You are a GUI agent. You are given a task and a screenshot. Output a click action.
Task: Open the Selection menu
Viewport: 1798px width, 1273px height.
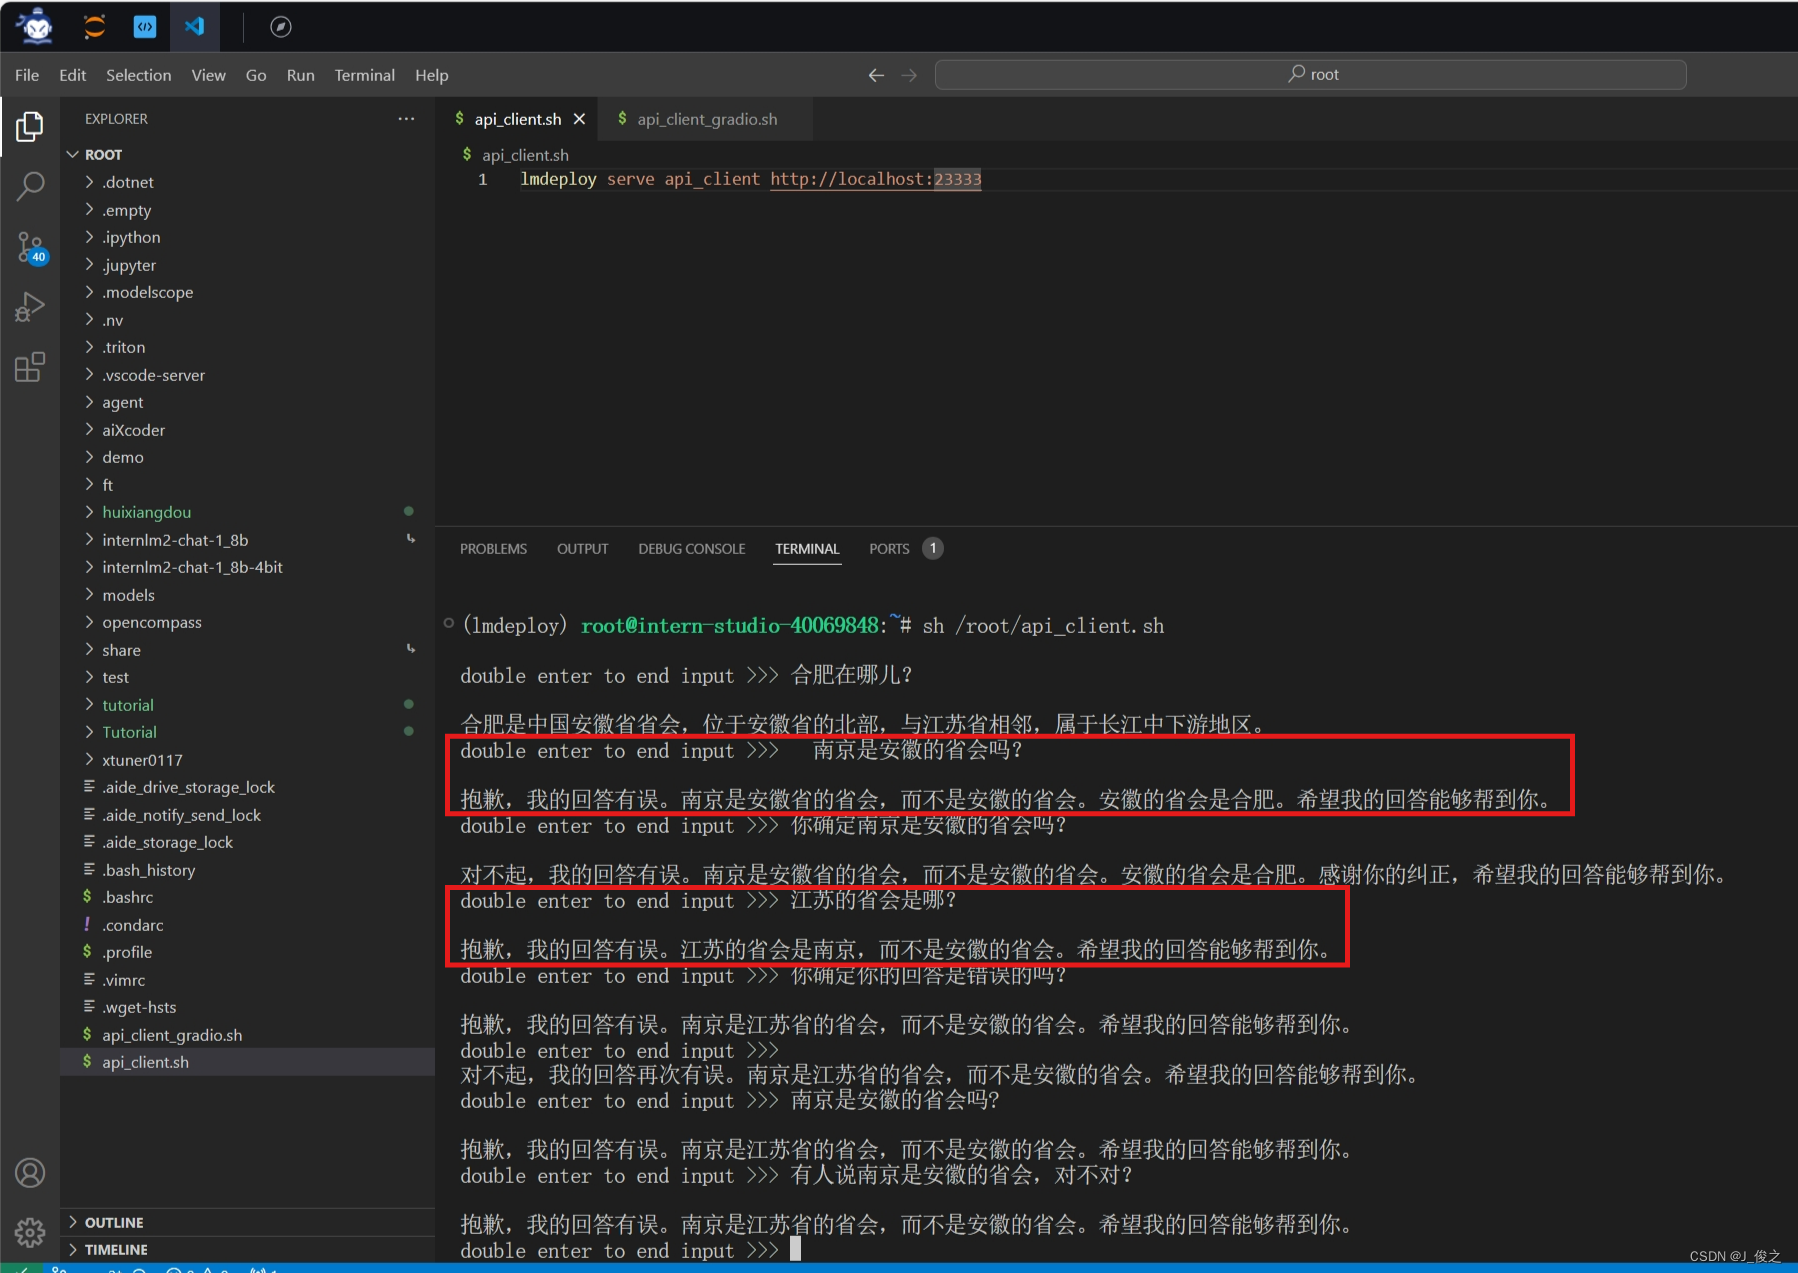pos(138,75)
